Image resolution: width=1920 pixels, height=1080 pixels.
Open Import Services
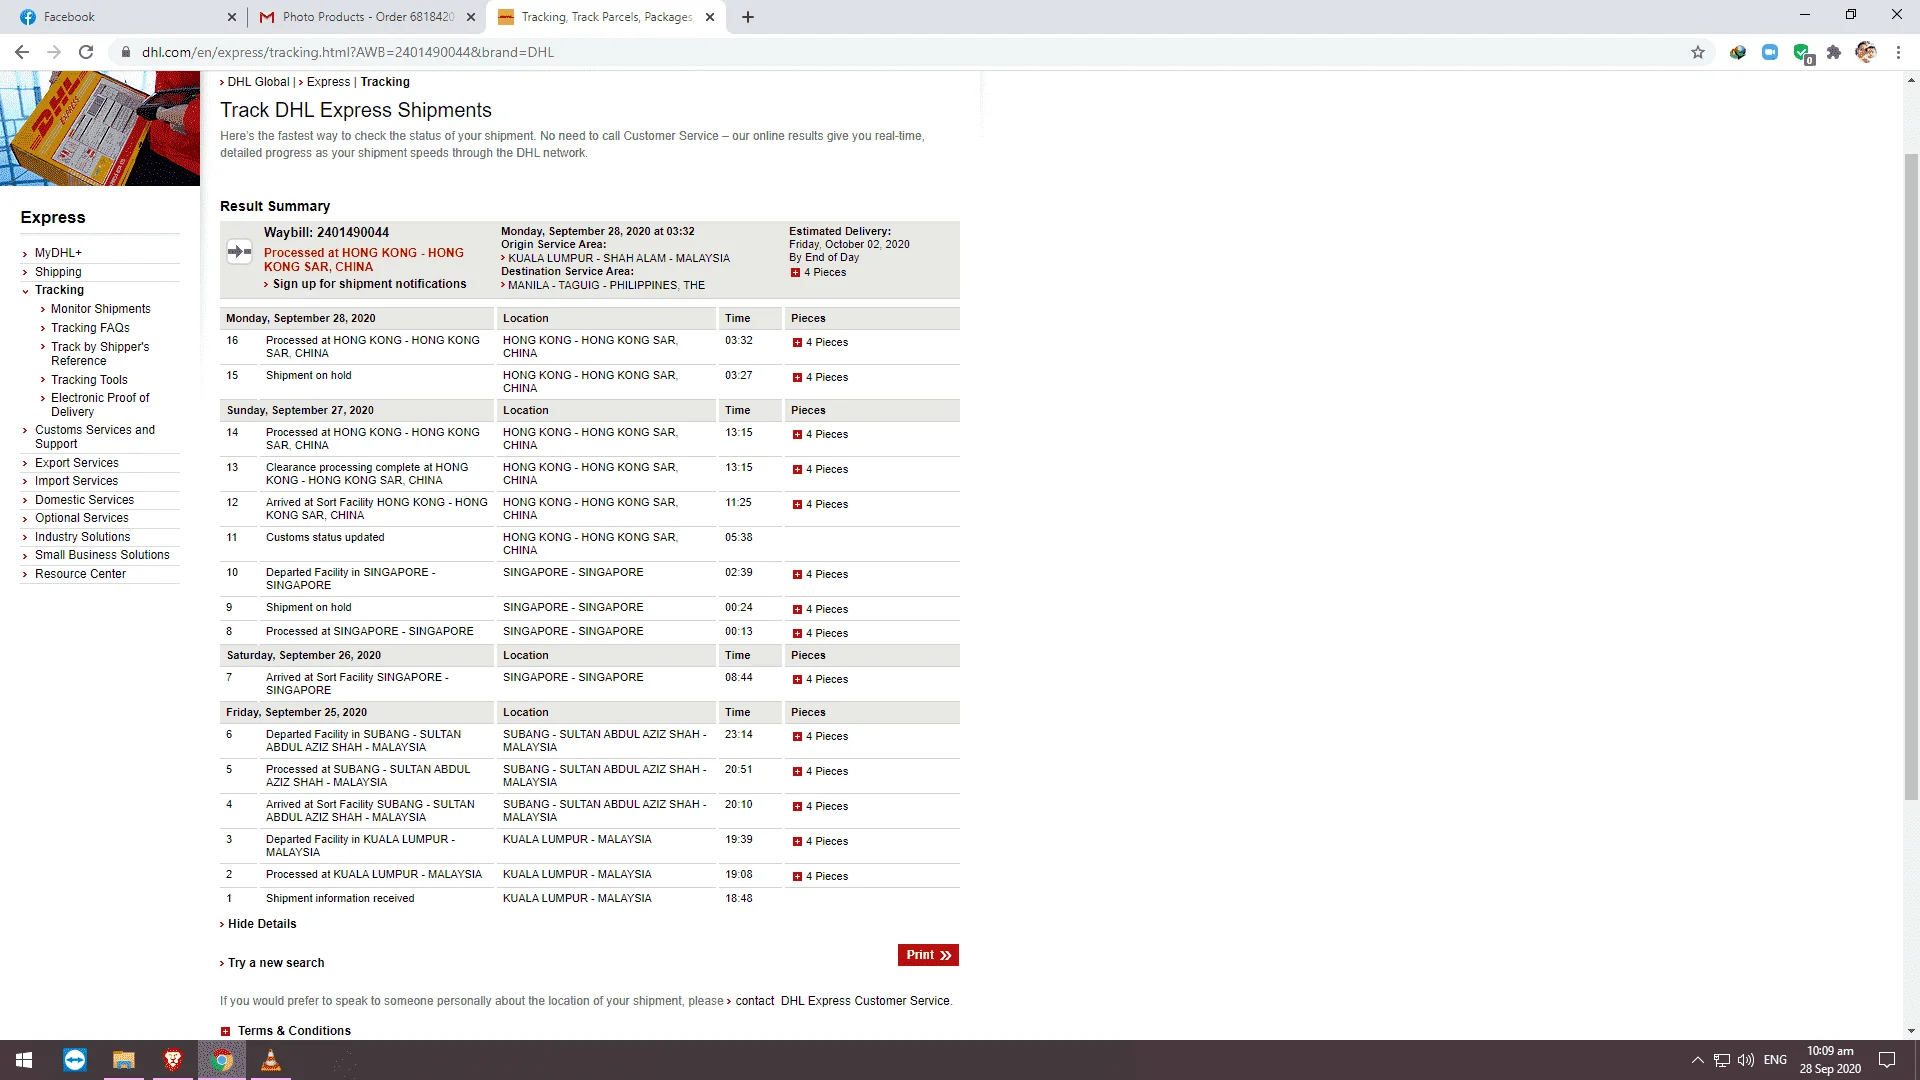pos(76,481)
